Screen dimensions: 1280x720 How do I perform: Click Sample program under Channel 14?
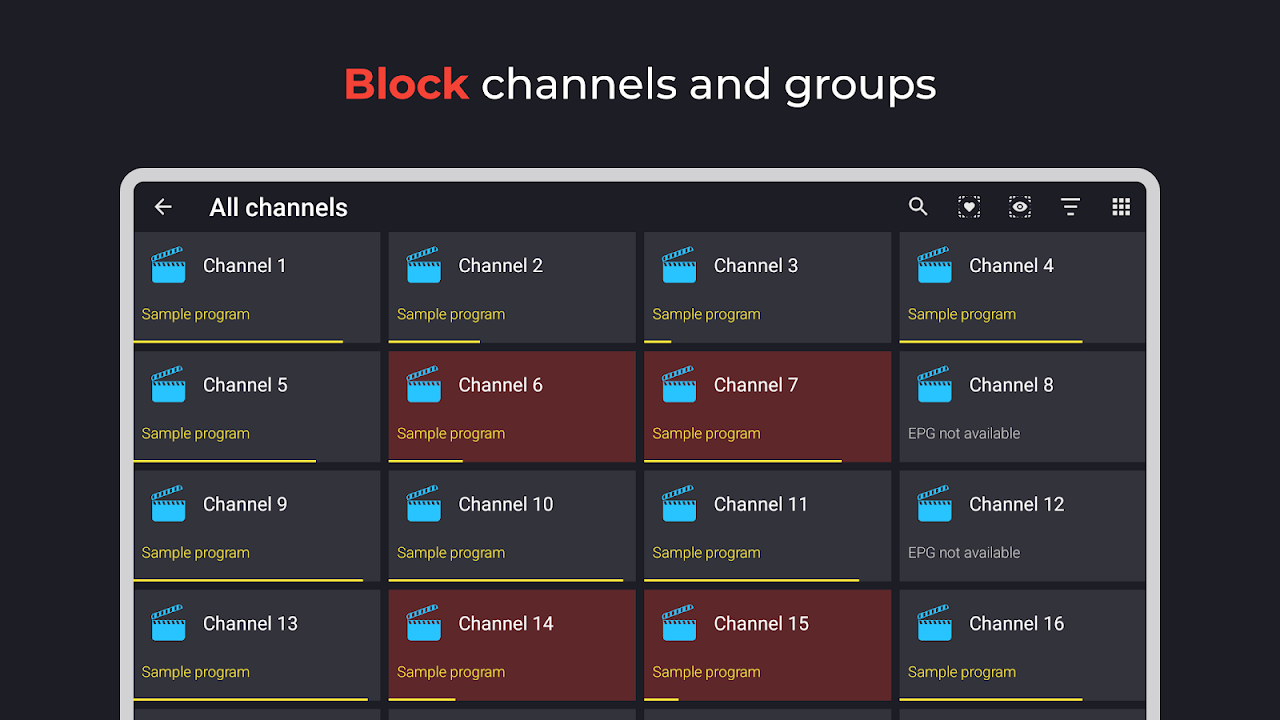[x=451, y=672]
